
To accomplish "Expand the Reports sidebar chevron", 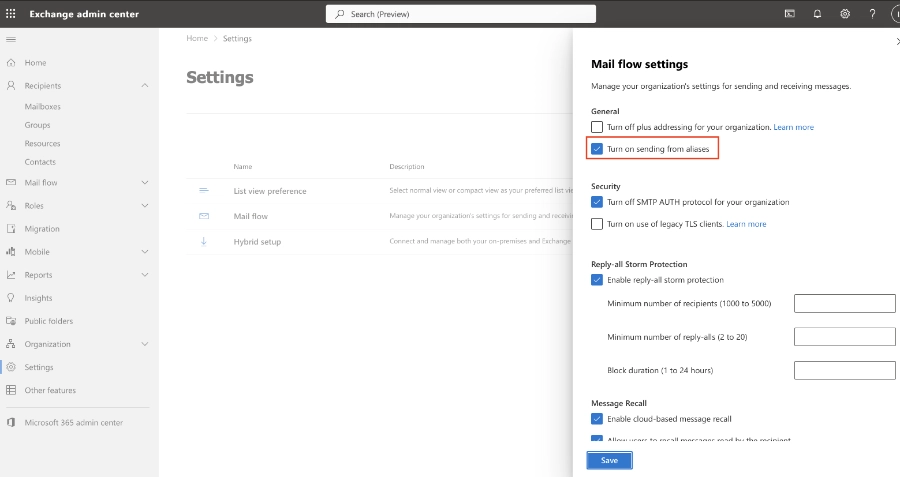I will pyautogui.click(x=145, y=275).
